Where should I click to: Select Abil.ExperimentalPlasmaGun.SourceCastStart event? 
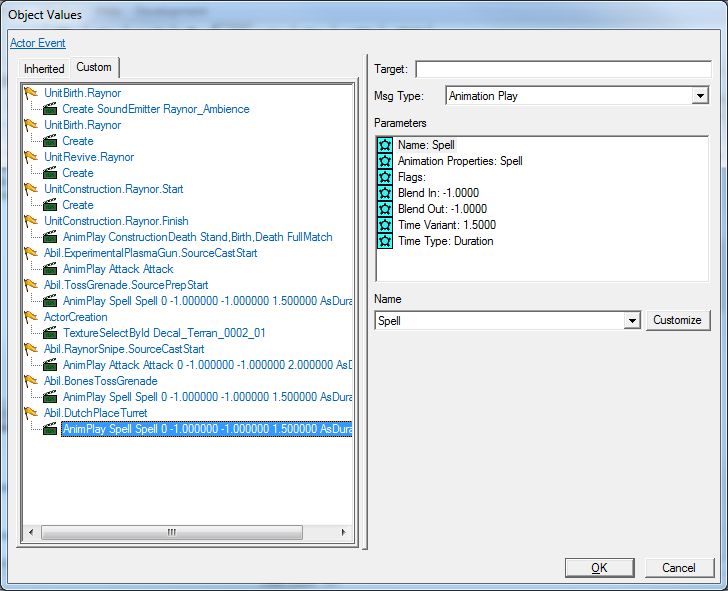point(150,253)
